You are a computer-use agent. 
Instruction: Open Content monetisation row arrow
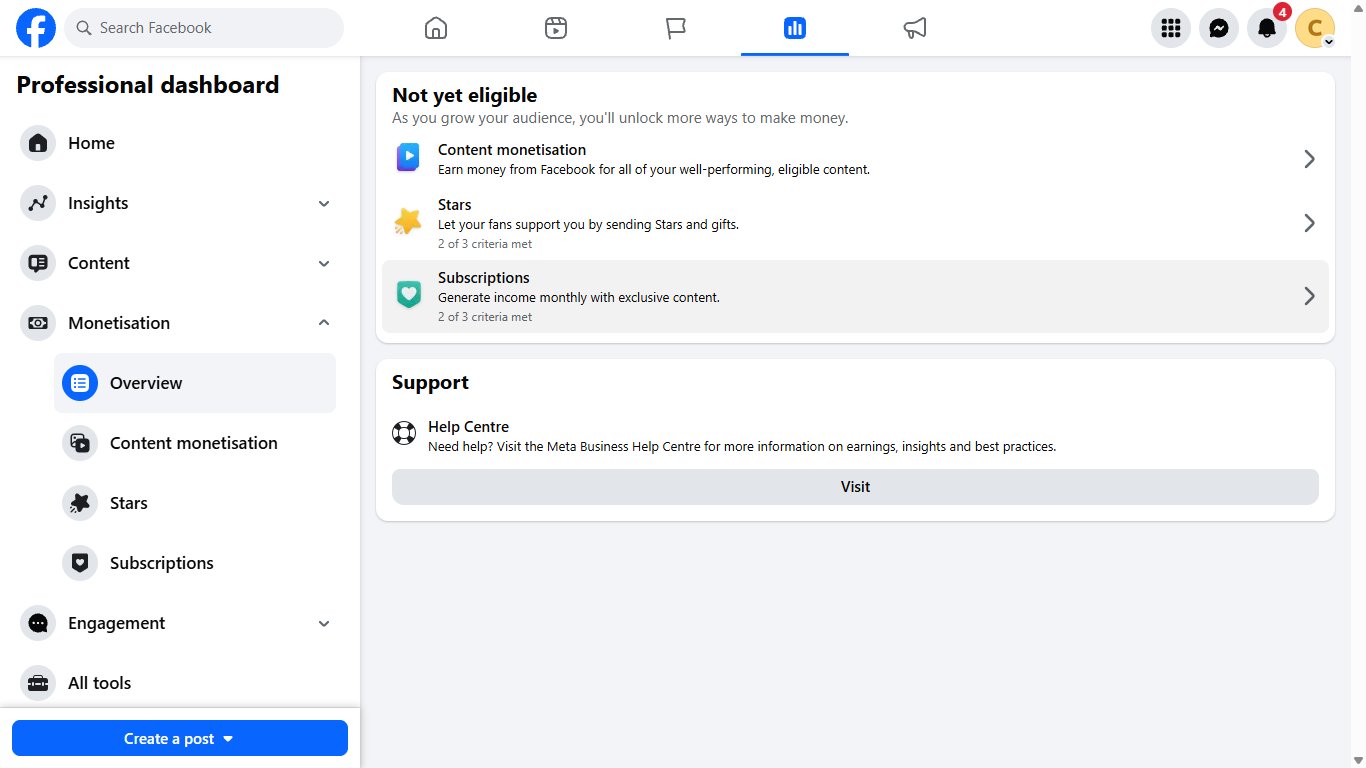pos(1309,159)
